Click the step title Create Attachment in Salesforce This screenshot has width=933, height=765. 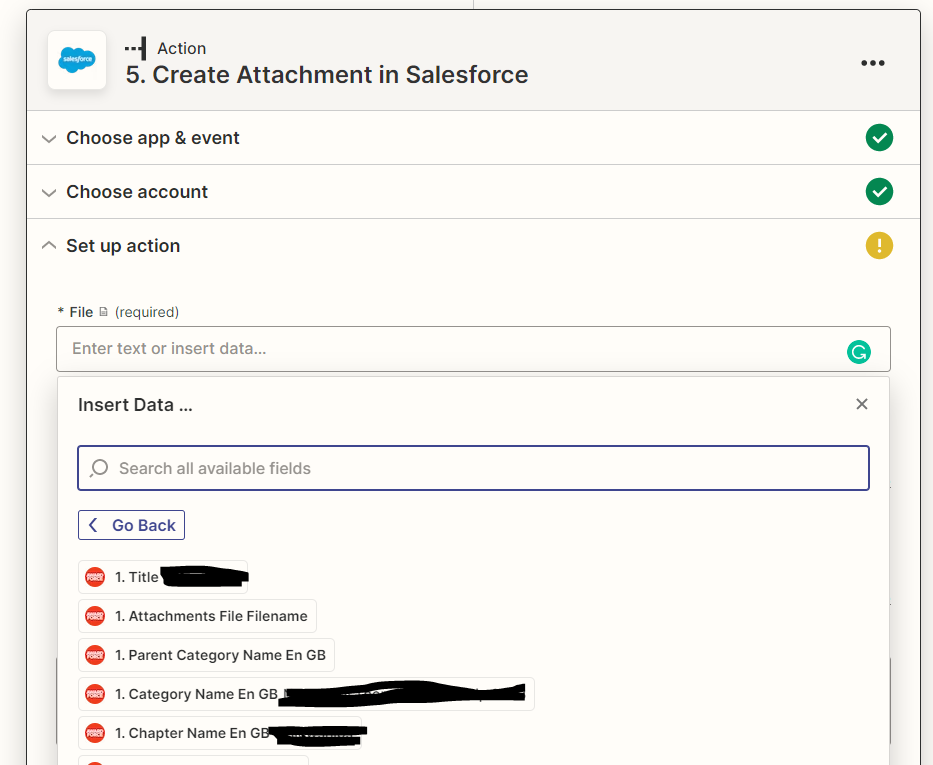click(x=327, y=75)
